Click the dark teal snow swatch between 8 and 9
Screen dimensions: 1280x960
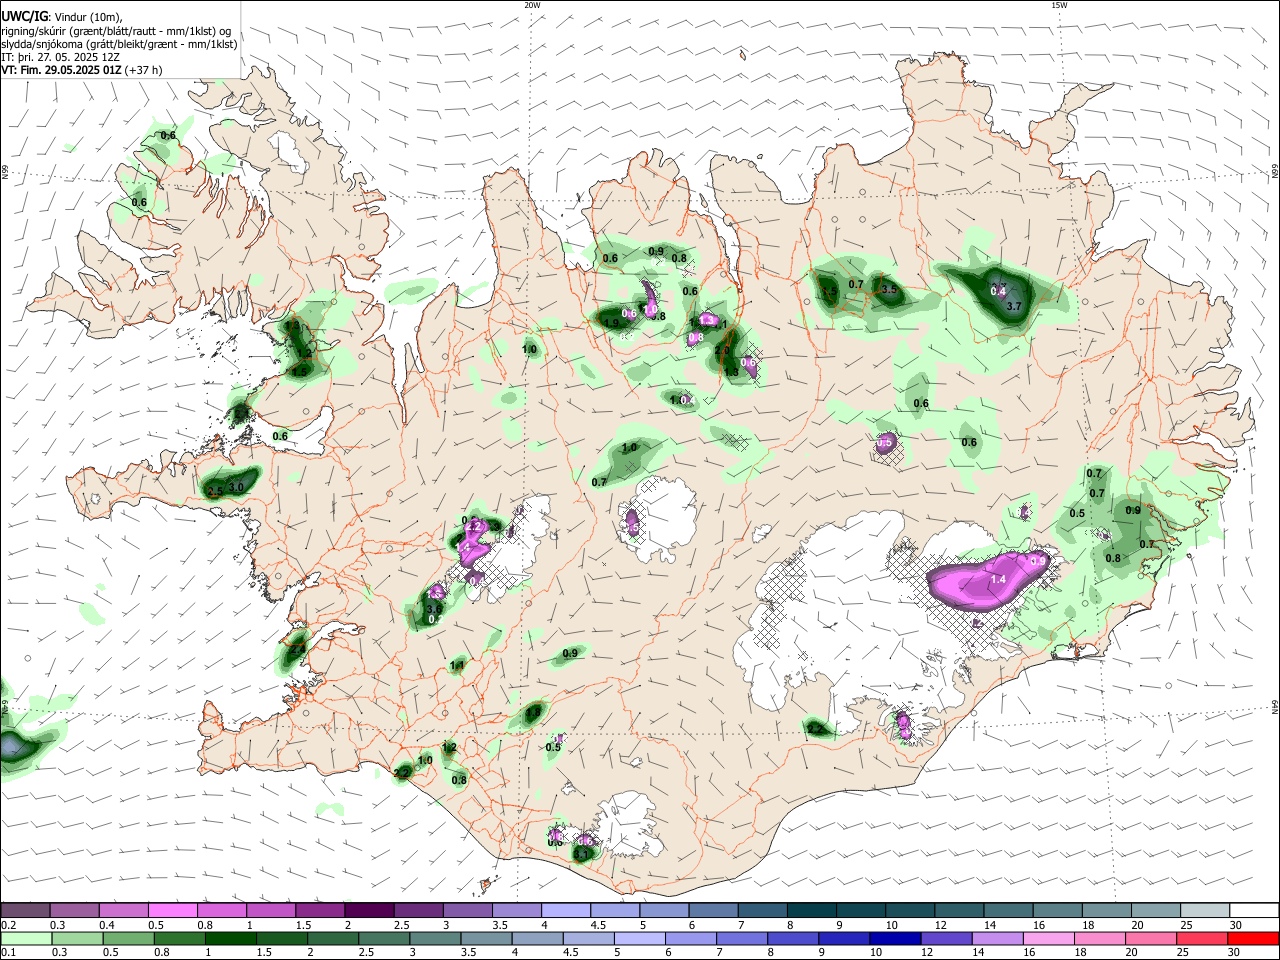click(811, 910)
